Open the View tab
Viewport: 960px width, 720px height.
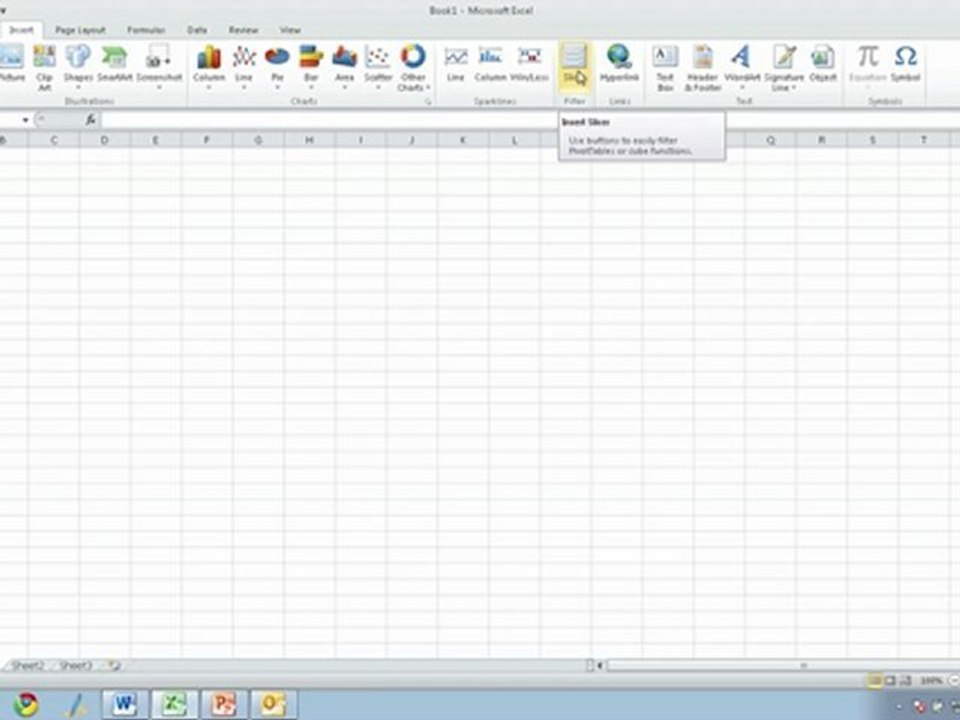[290, 30]
